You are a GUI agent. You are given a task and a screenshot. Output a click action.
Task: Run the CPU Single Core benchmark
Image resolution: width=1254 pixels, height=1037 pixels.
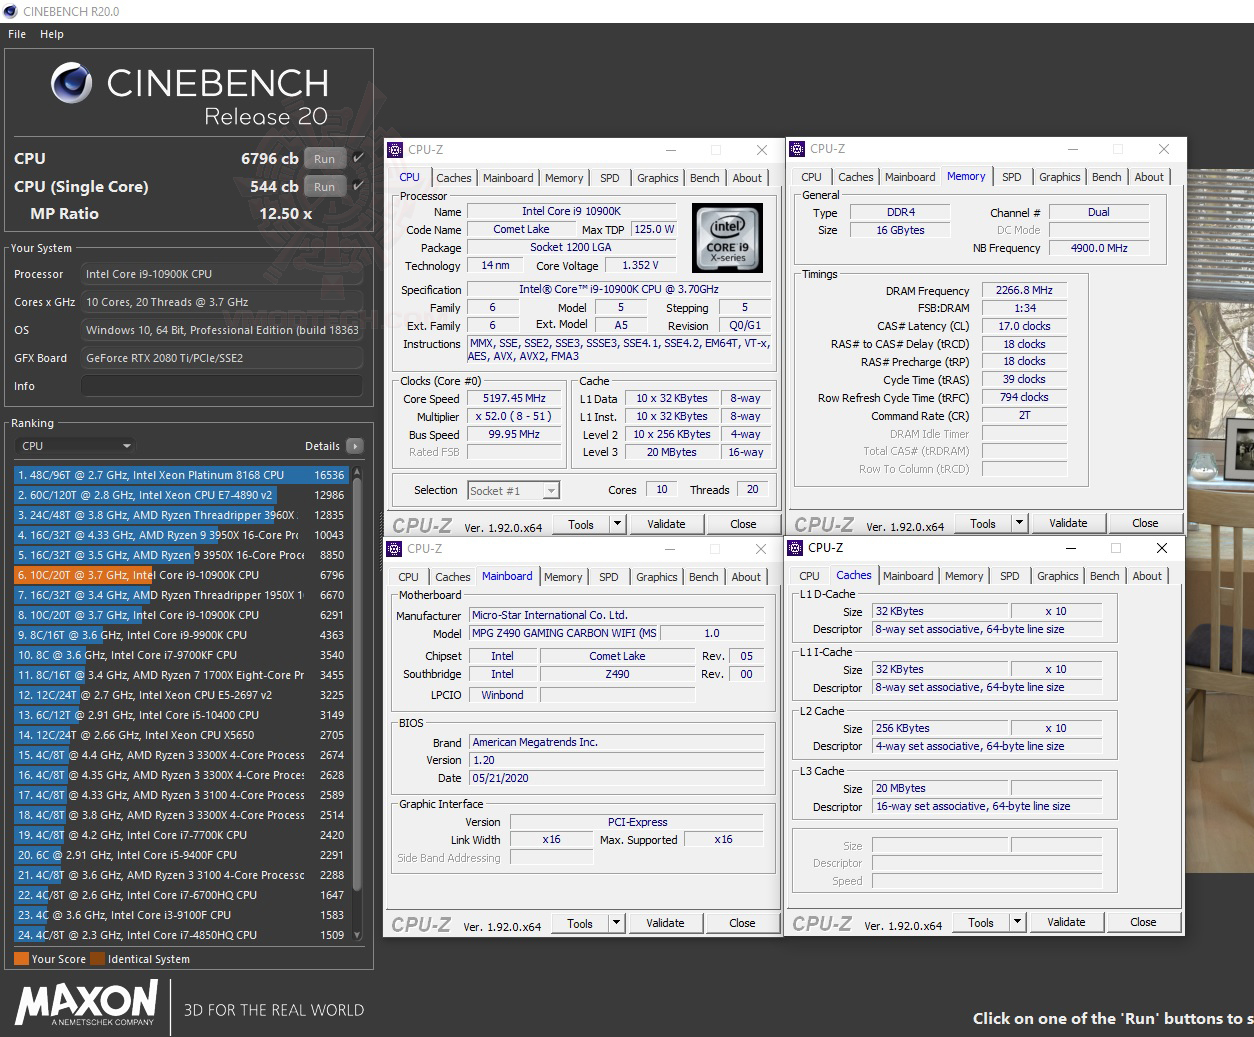(324, 186)
